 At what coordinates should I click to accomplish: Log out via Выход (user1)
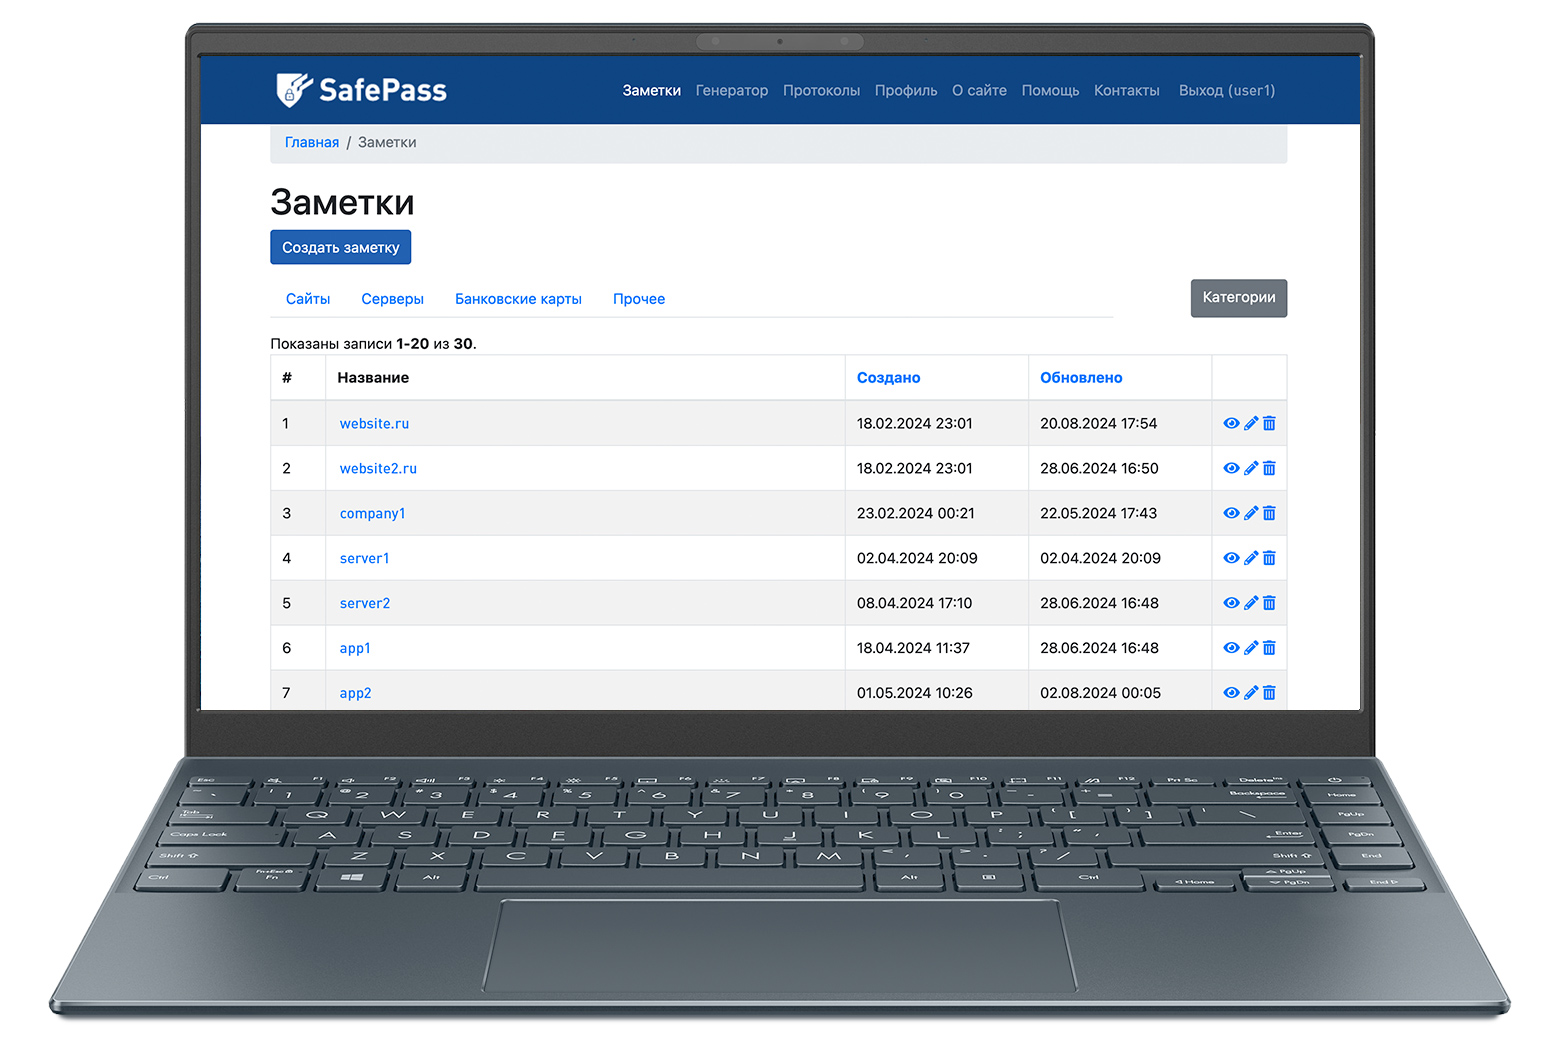click(x=1226, y=91)
